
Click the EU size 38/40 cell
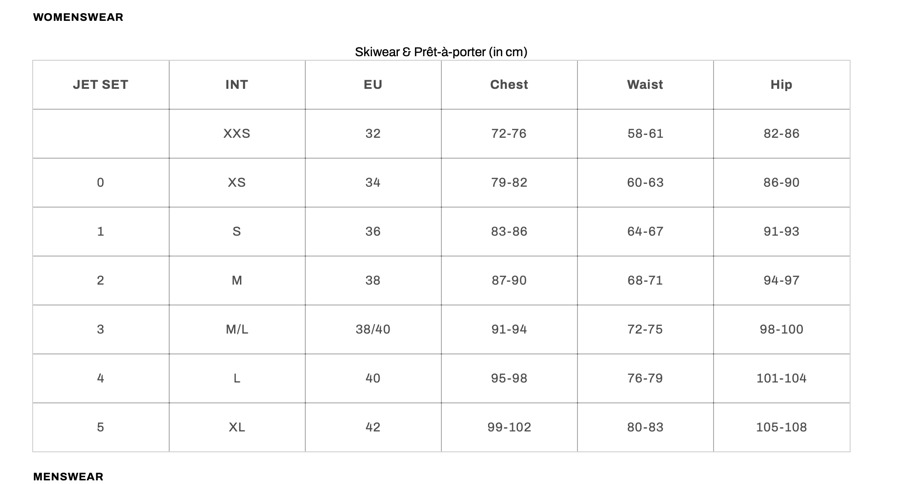coord(373,330)
